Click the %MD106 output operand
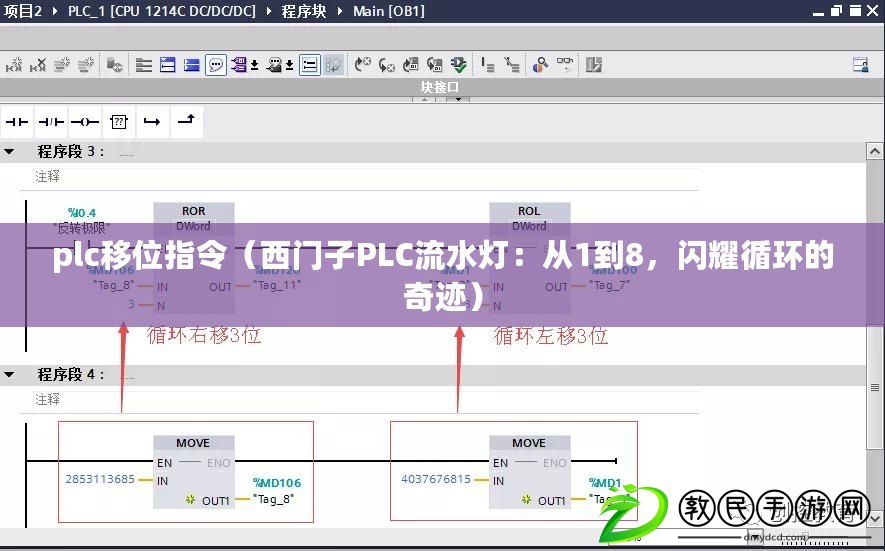Viewport: 885px width, 551px height. click(x=277, y=483)
